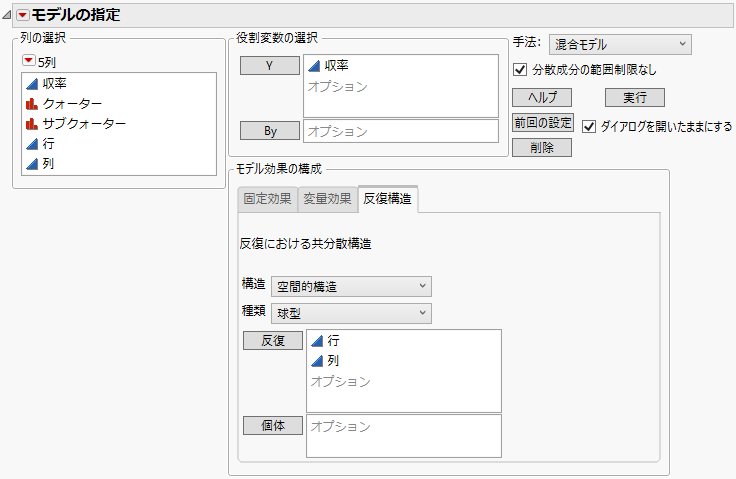Click the red triangle beside モデルの指定
Image resolution: width=736 pixels, height=479 pixels.
(x=22, y=15)
